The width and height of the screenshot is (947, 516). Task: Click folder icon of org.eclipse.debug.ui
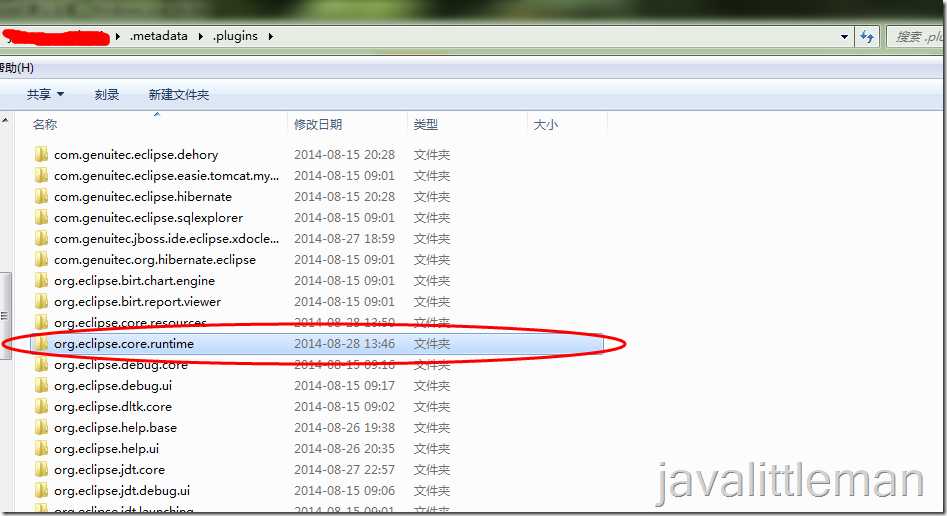[x=41, y=385]
